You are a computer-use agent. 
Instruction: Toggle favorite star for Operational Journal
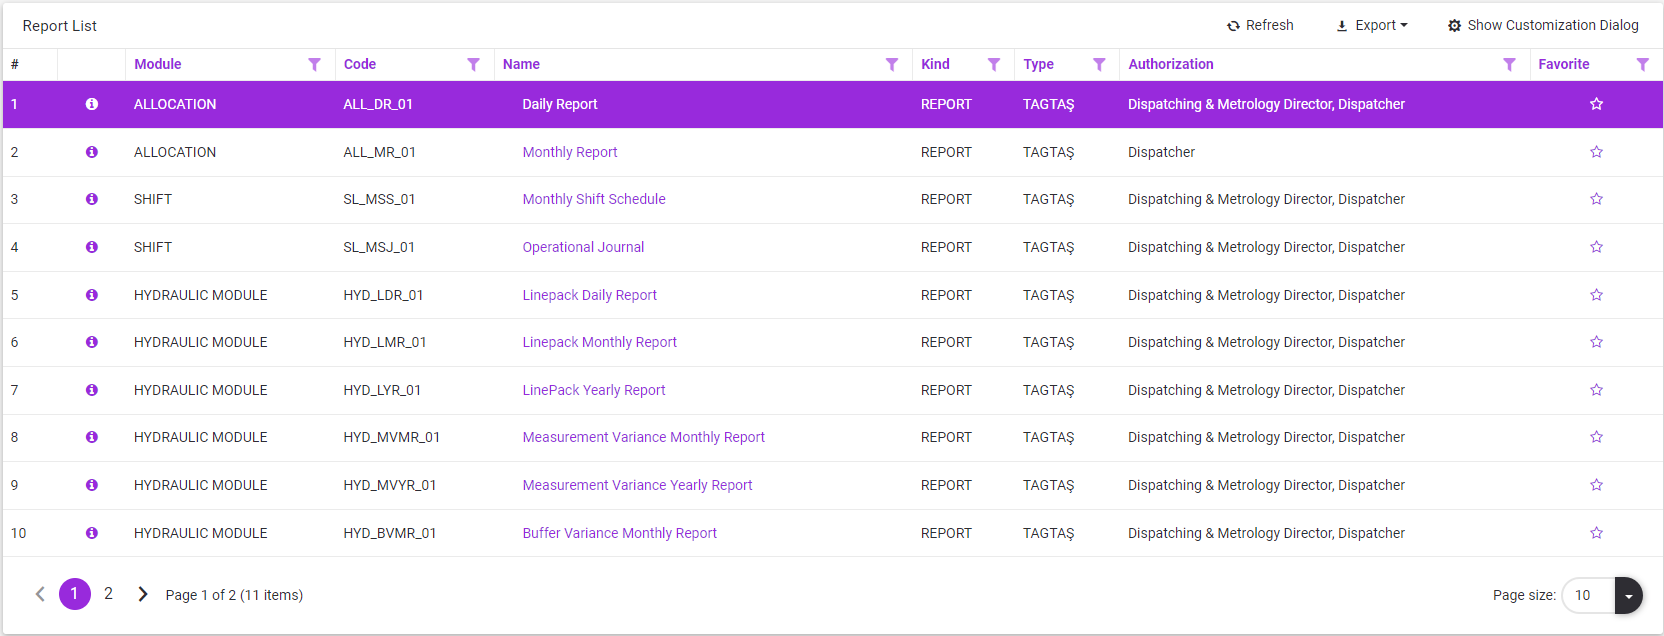click(x=1596, y=247)
